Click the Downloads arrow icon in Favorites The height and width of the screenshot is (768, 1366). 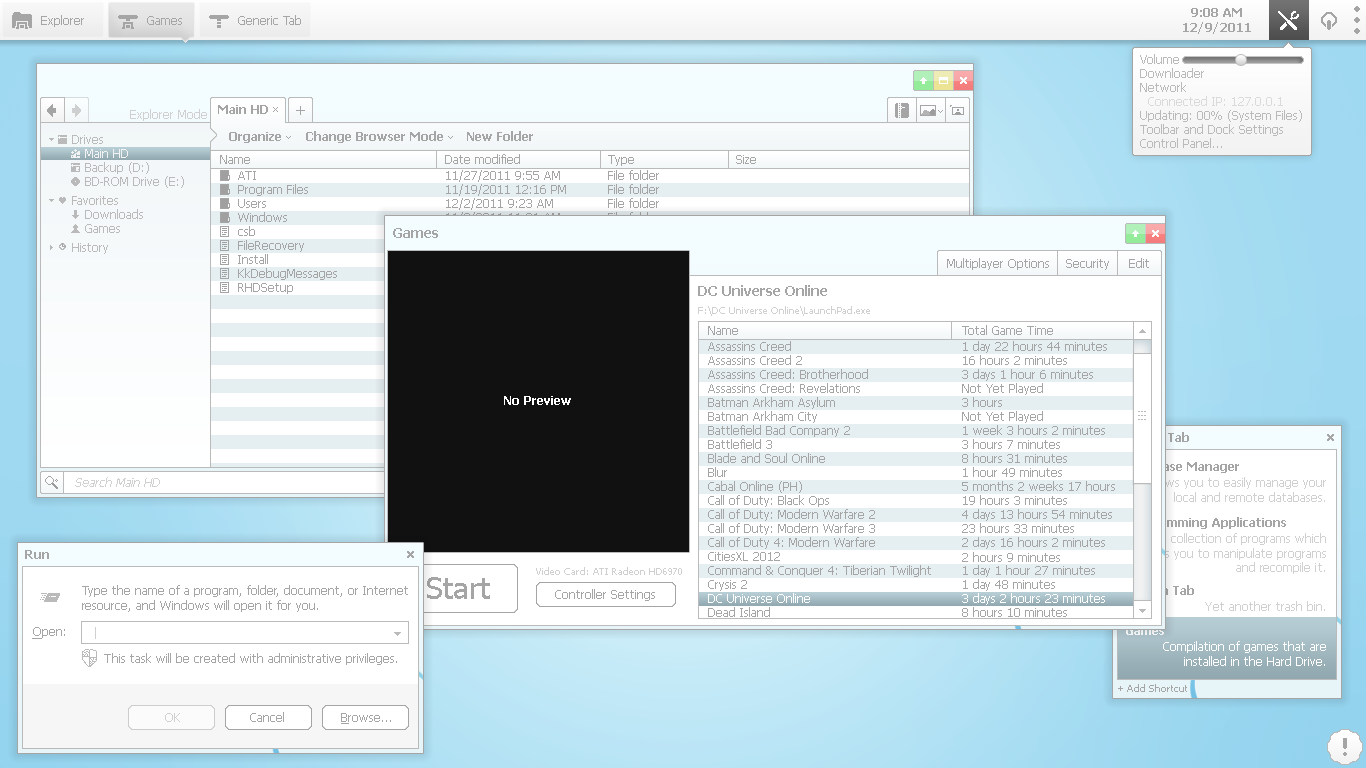point(75,215)
